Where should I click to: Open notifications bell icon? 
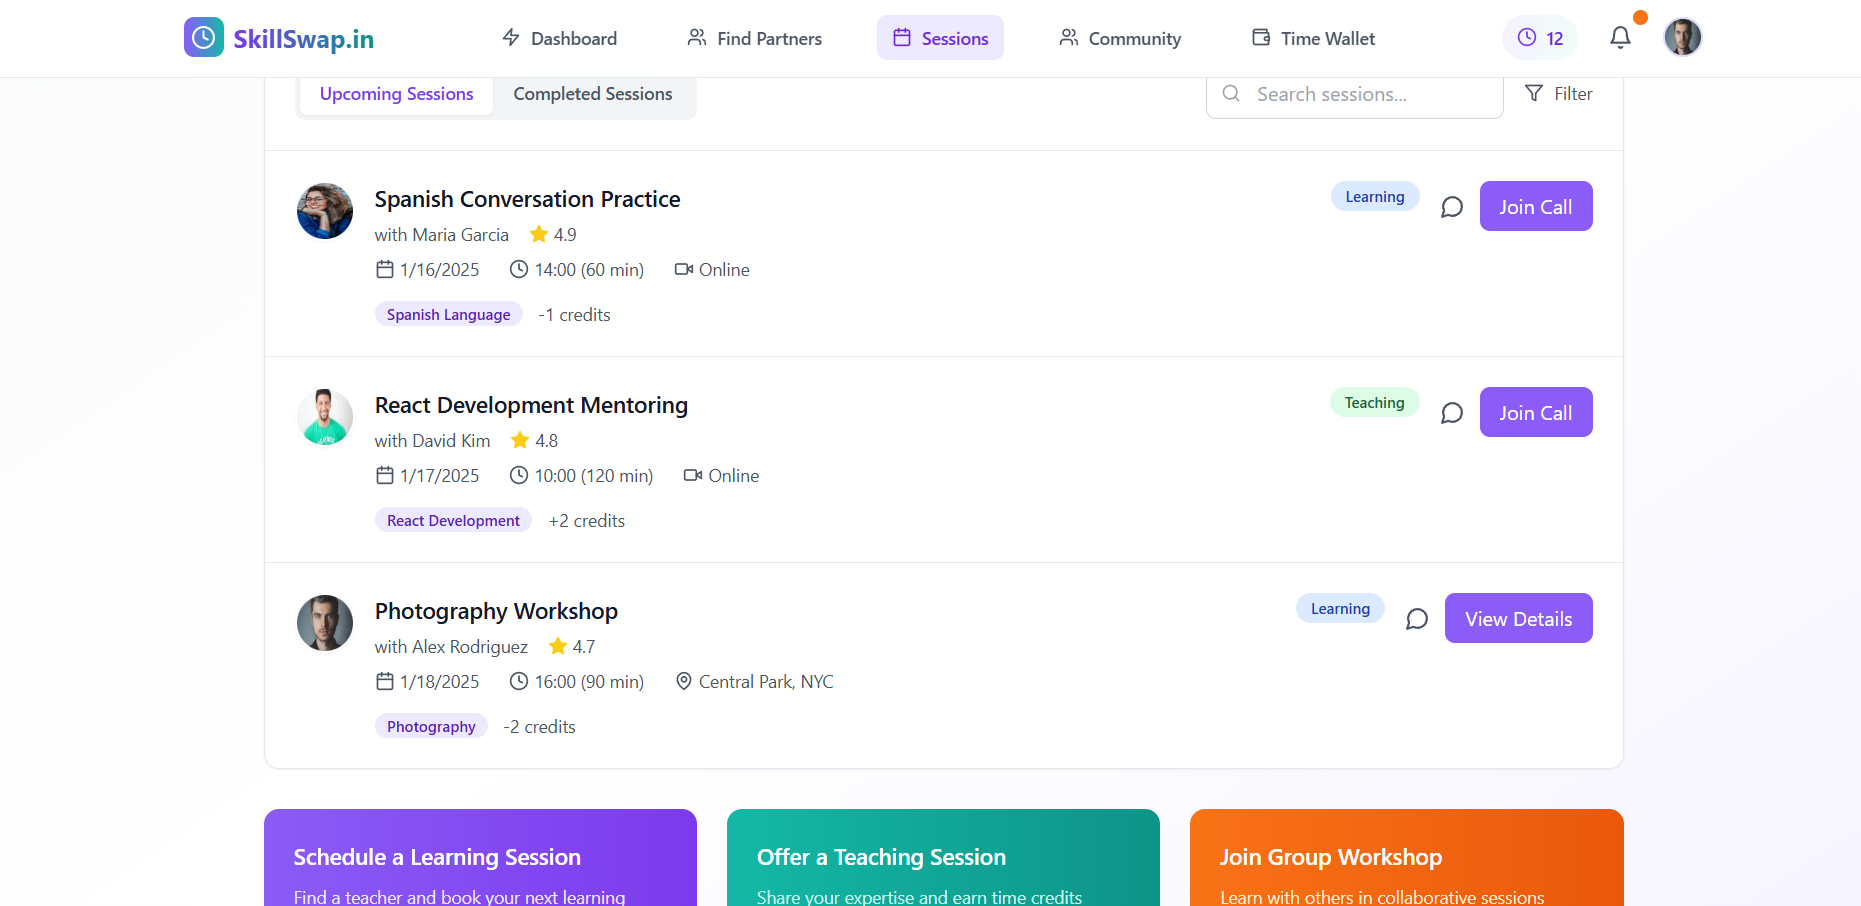[x=1620, y=38]
